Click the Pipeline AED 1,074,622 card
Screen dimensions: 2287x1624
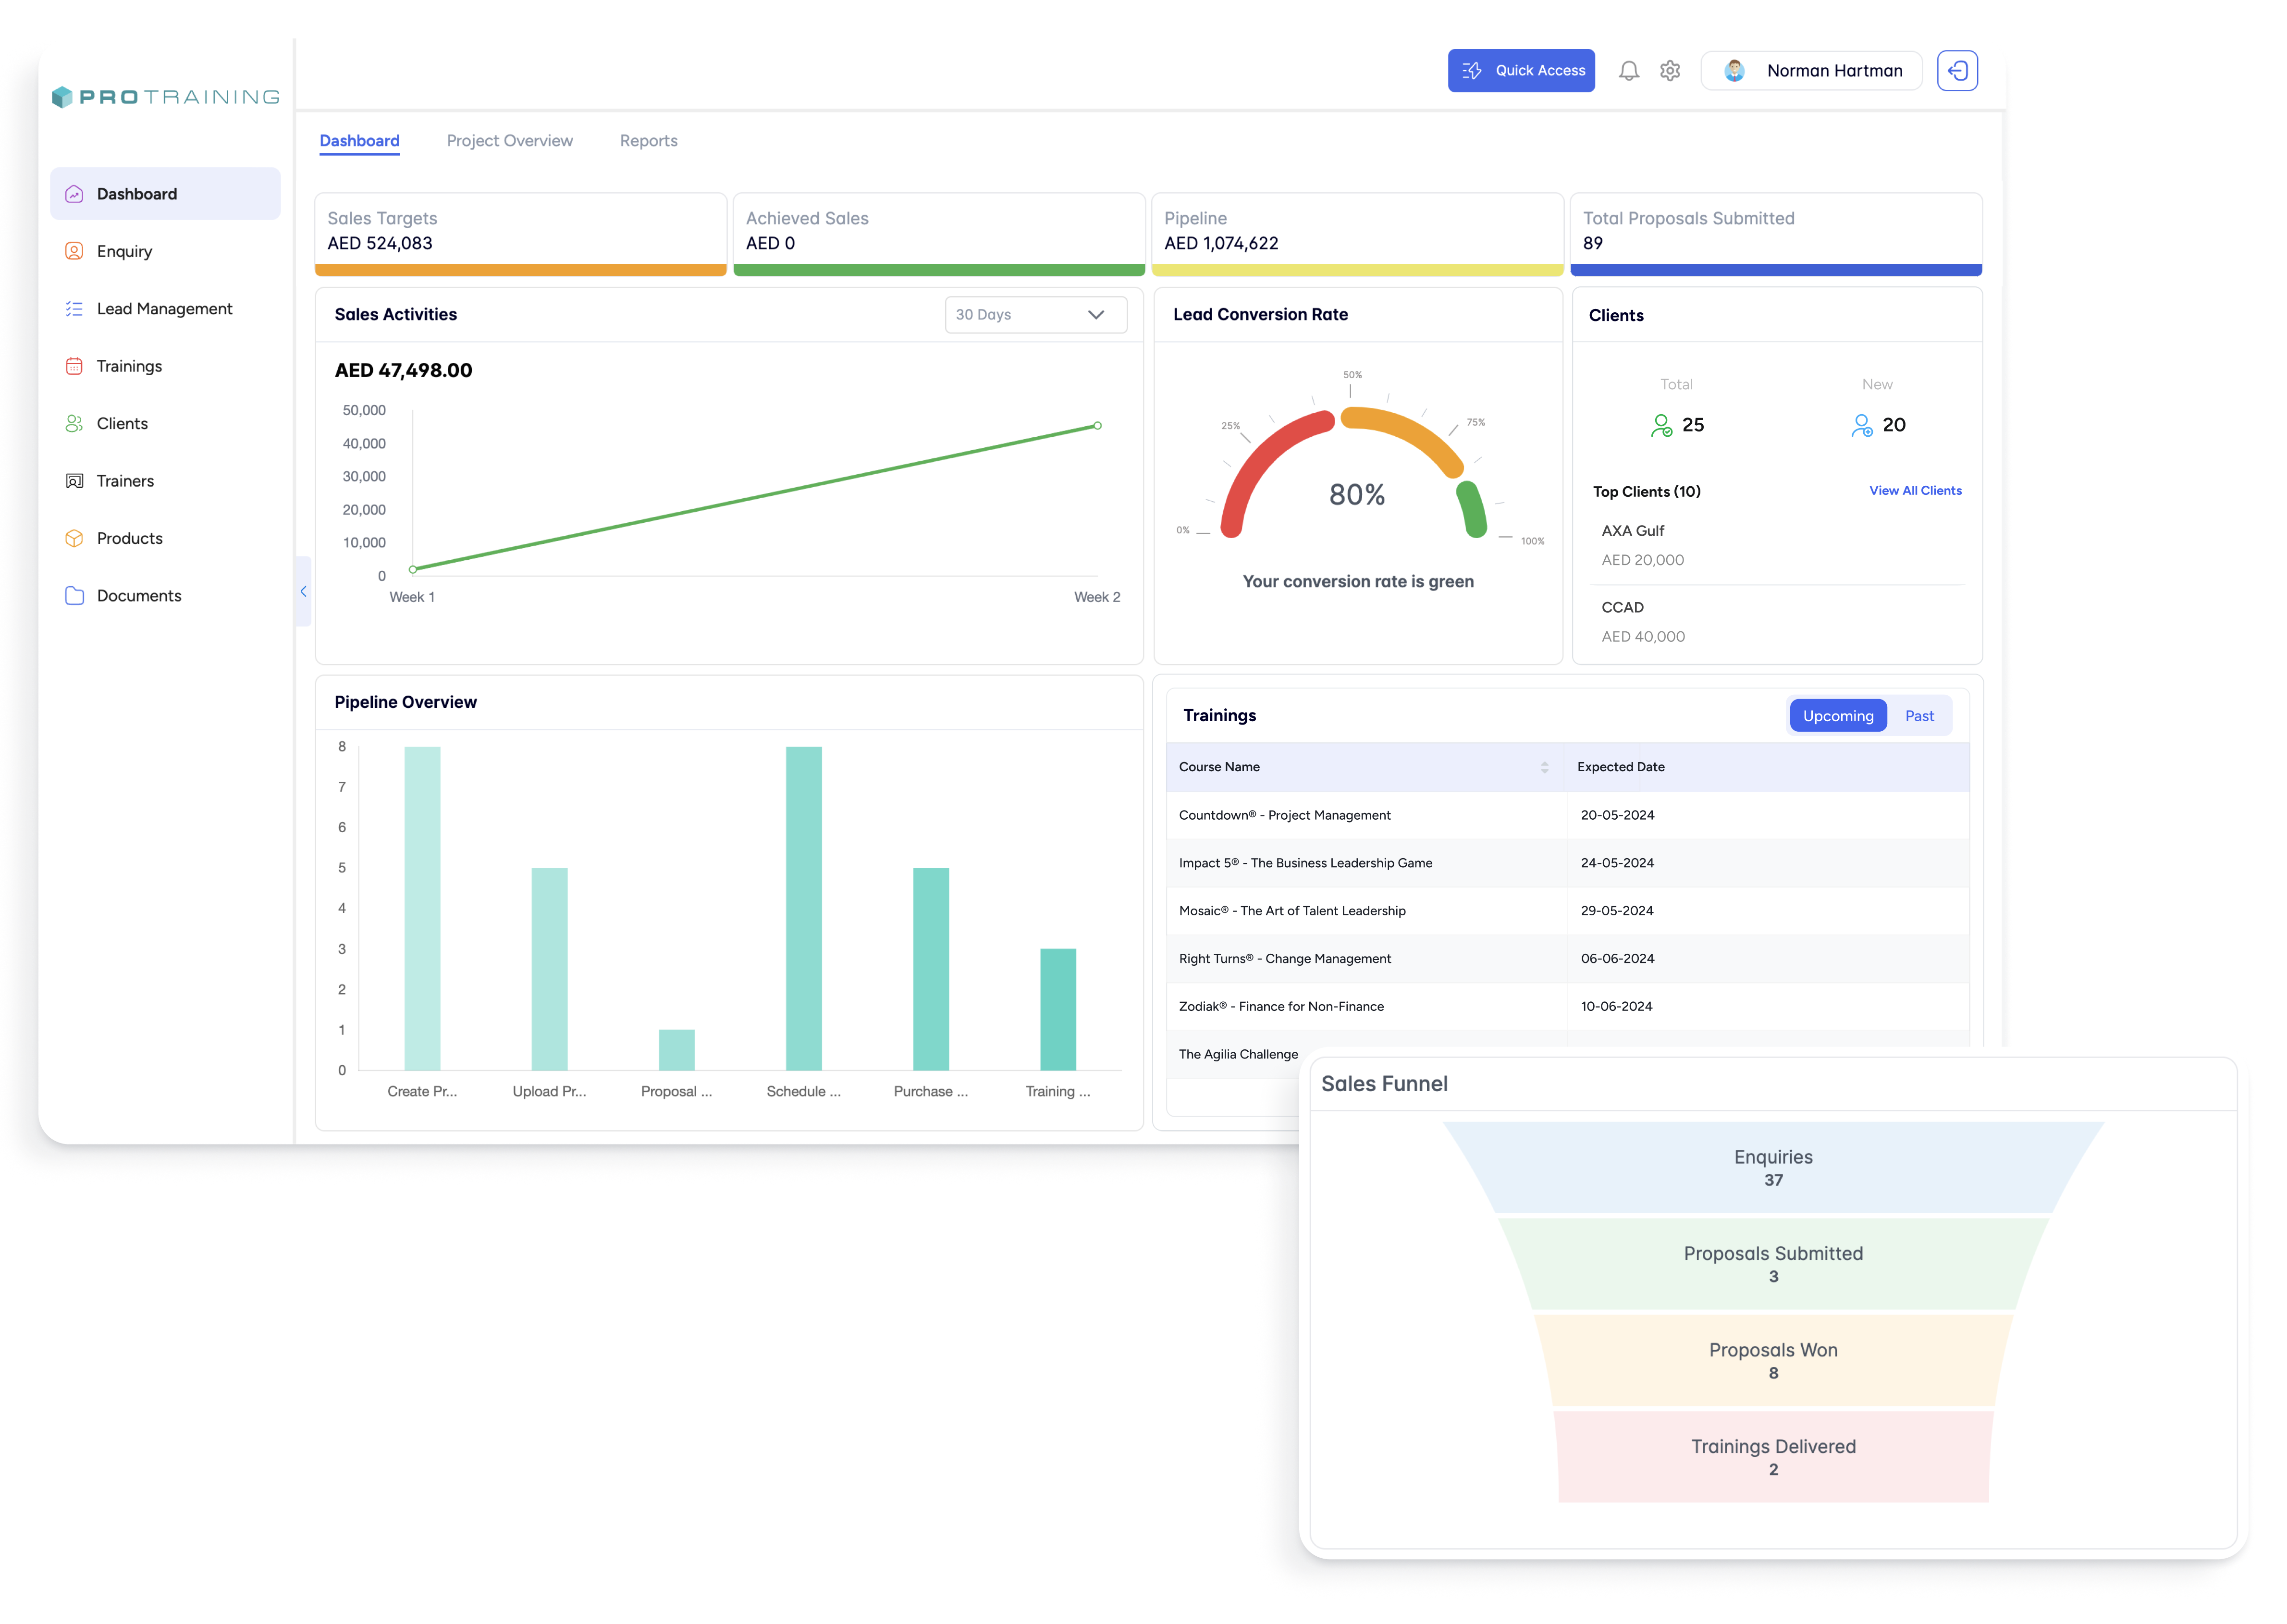1357,235
